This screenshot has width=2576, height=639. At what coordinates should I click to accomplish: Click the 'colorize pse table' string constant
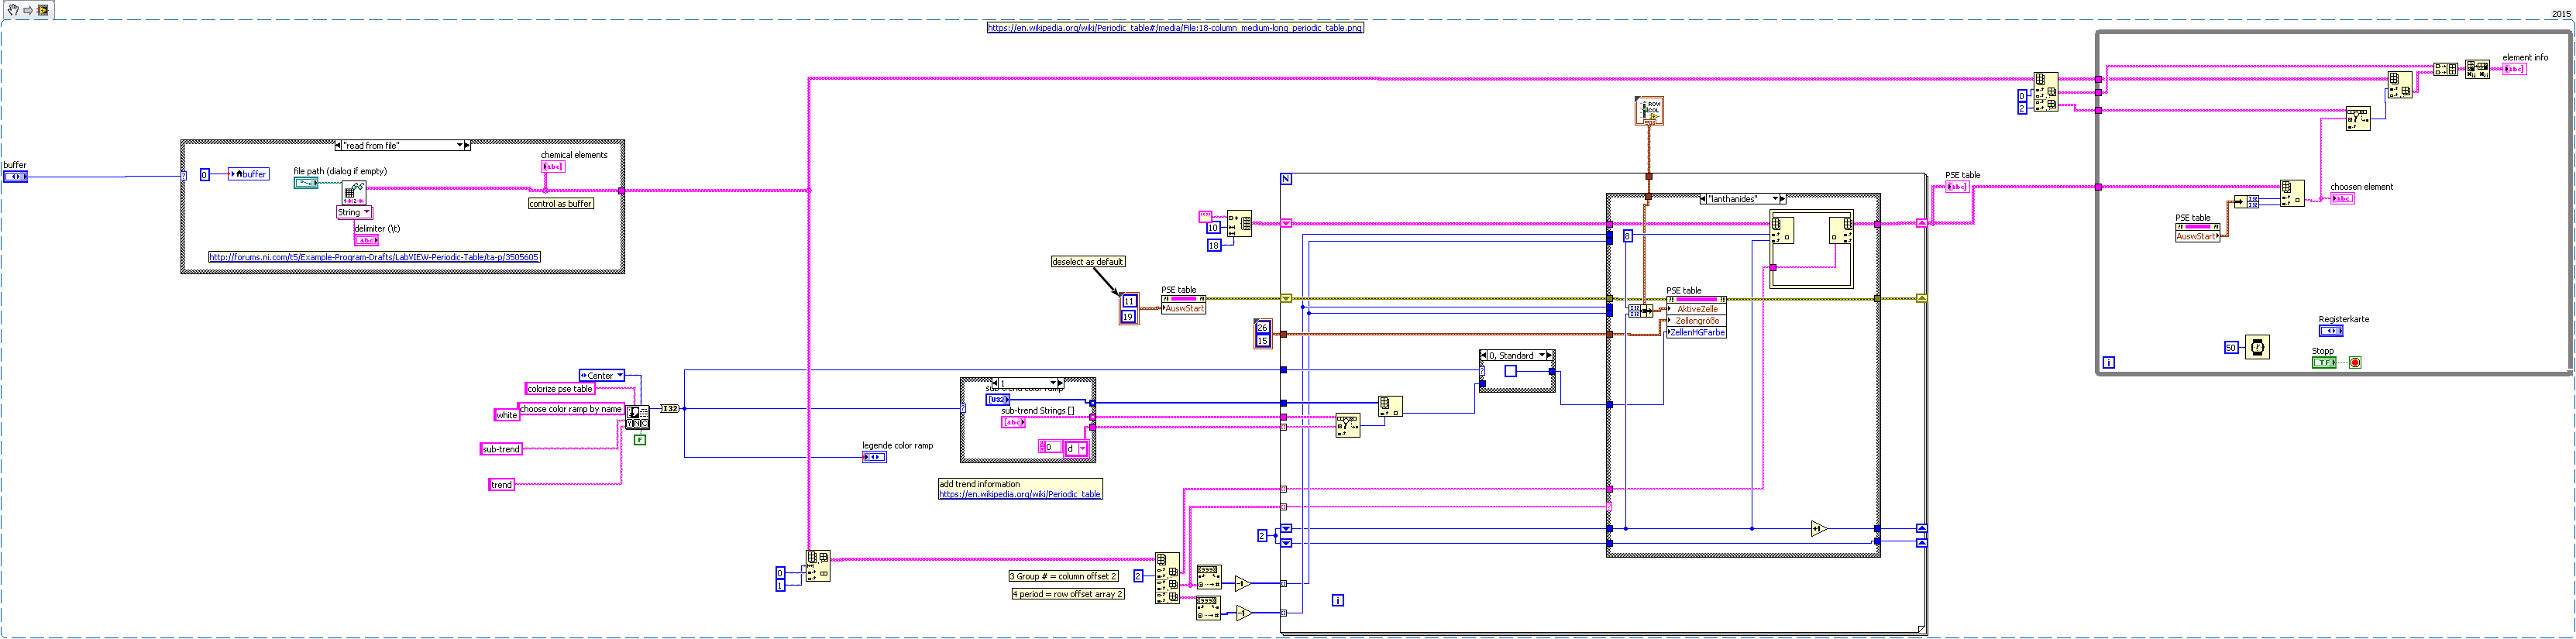click(560, 388)
